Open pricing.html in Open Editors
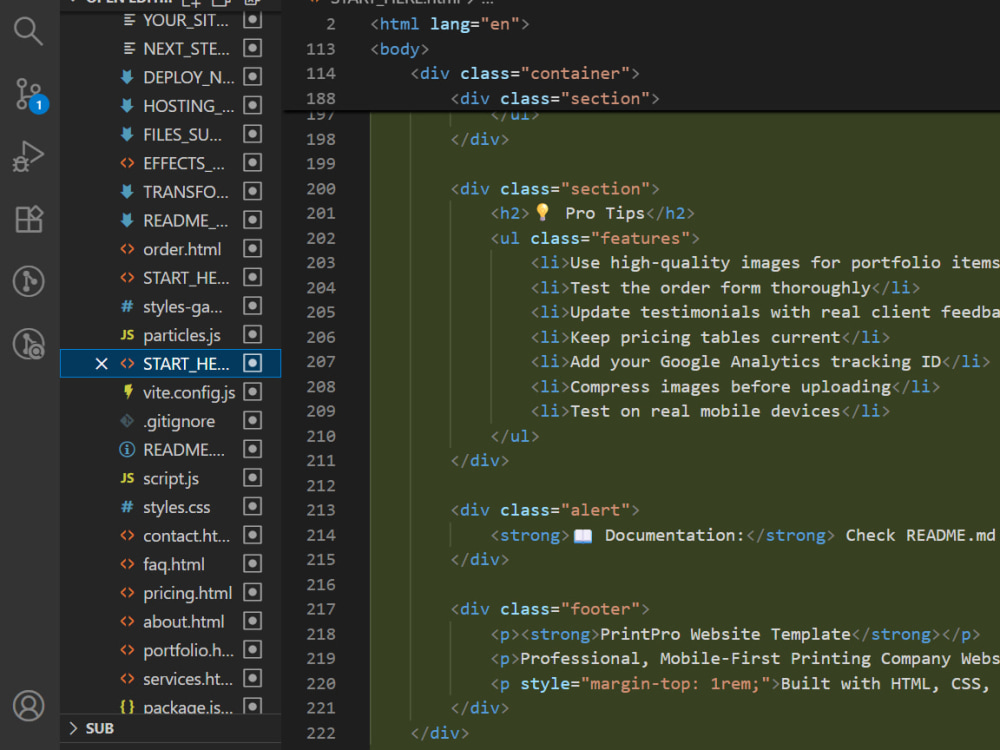The height and width of the screenshot is (750, 1000). [170, 593]
